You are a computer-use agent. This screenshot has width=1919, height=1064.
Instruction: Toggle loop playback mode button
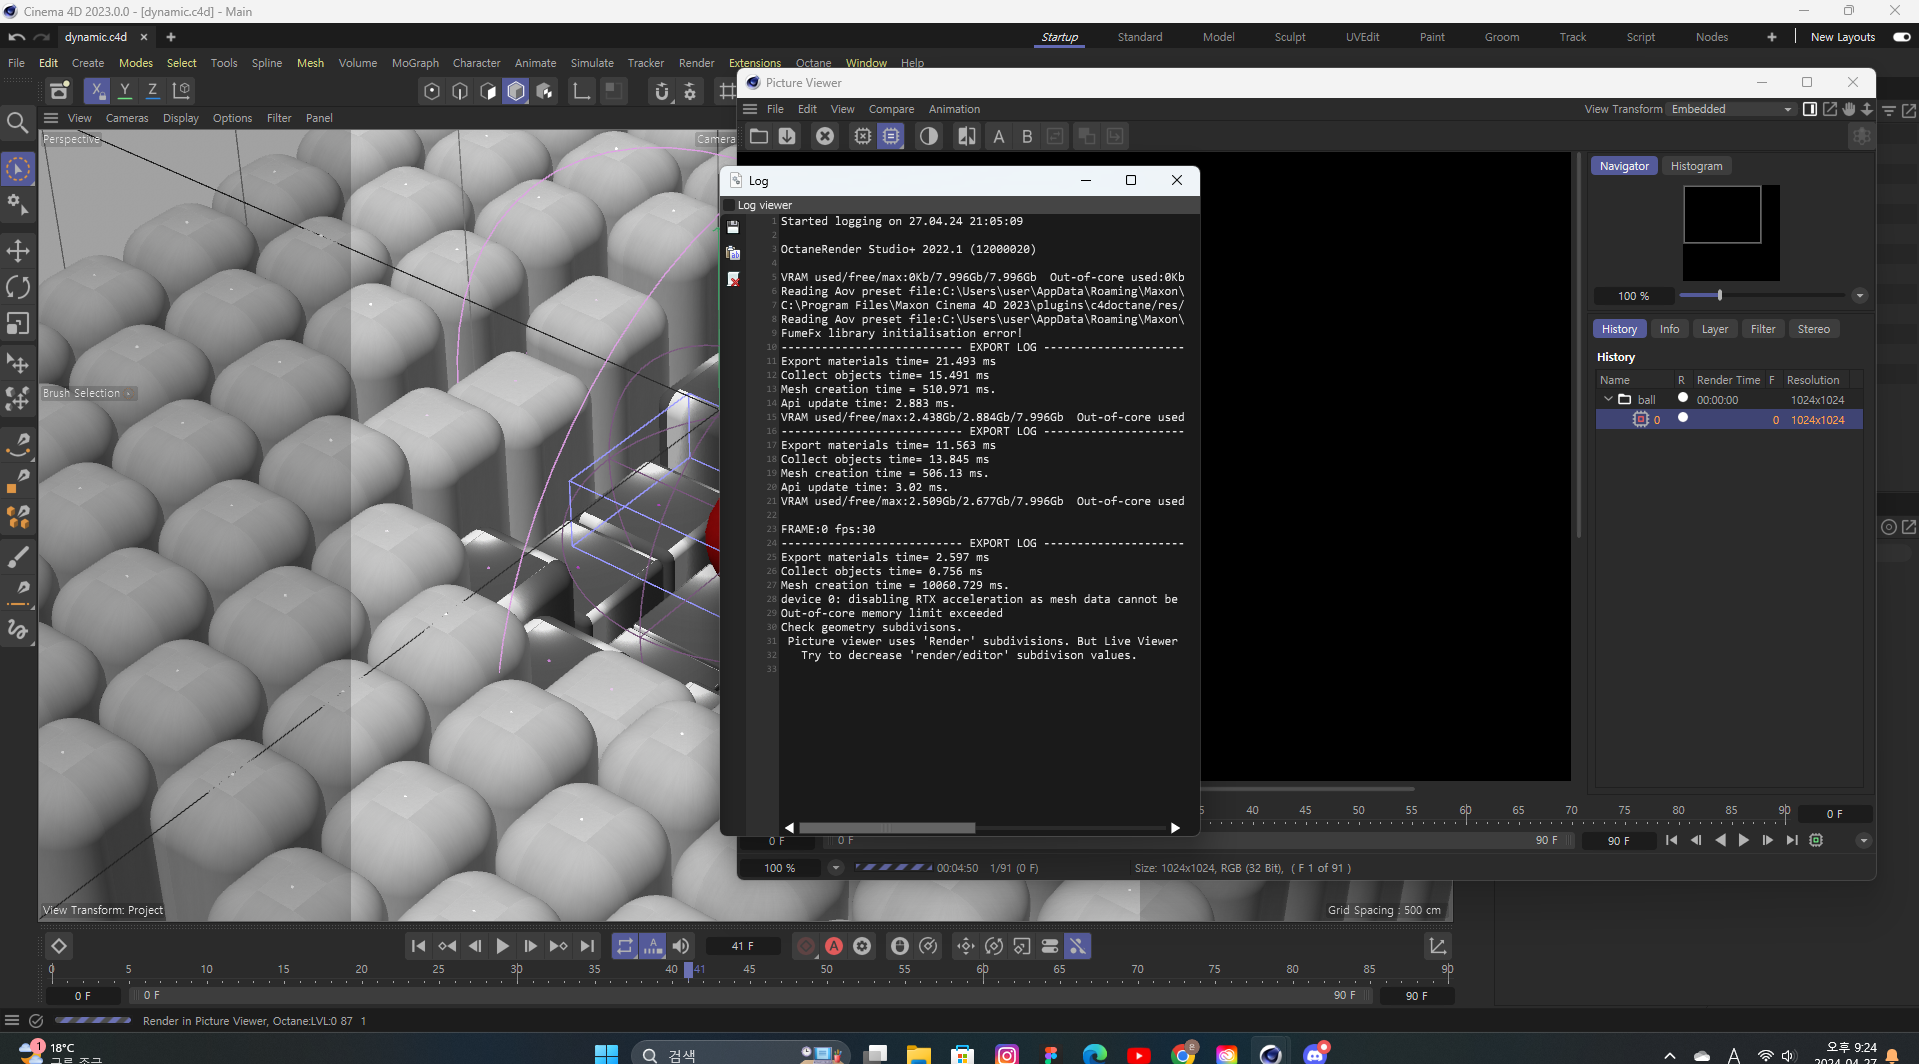tap(624, 946)
